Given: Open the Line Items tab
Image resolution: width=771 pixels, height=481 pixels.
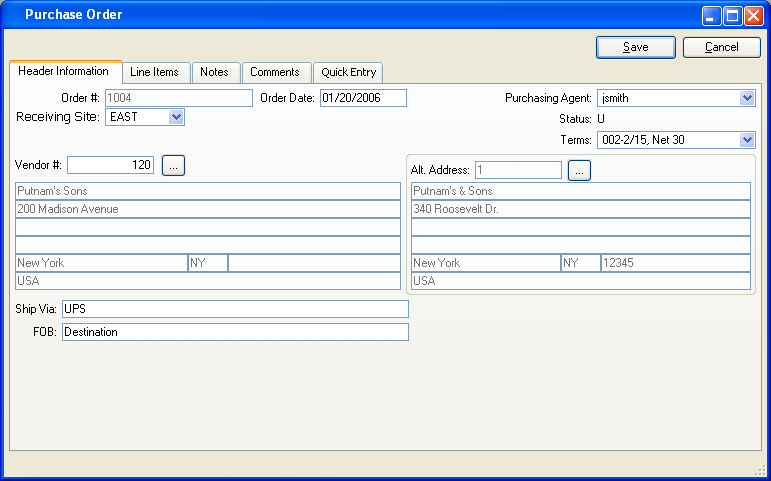Looking at the screenshot, I should click(x=155, y=72).
